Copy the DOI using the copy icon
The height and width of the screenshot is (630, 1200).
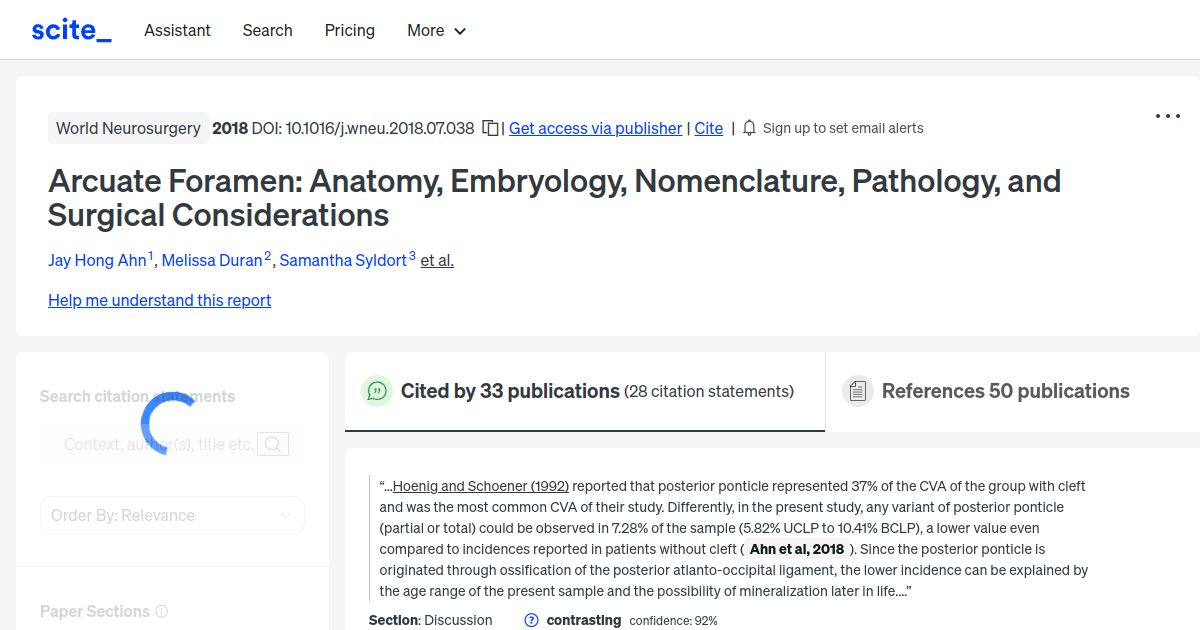489,128
